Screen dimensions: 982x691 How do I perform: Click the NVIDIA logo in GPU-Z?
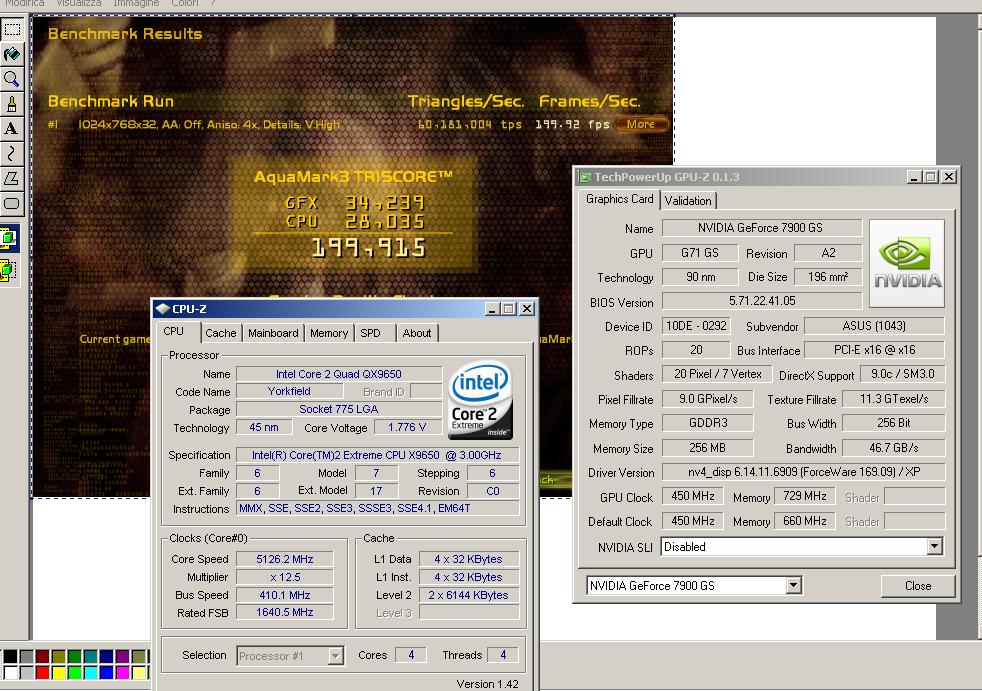click(907, 264)
